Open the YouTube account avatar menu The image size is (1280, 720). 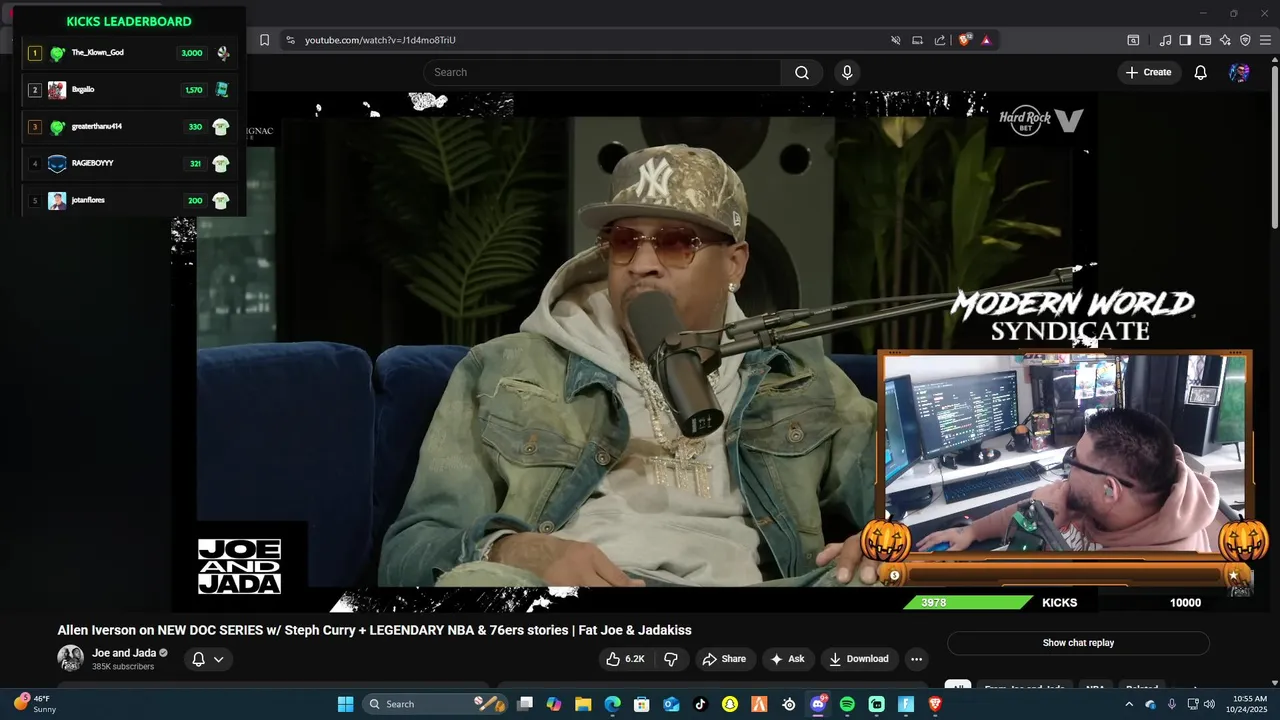click(x=1239, y=72)
